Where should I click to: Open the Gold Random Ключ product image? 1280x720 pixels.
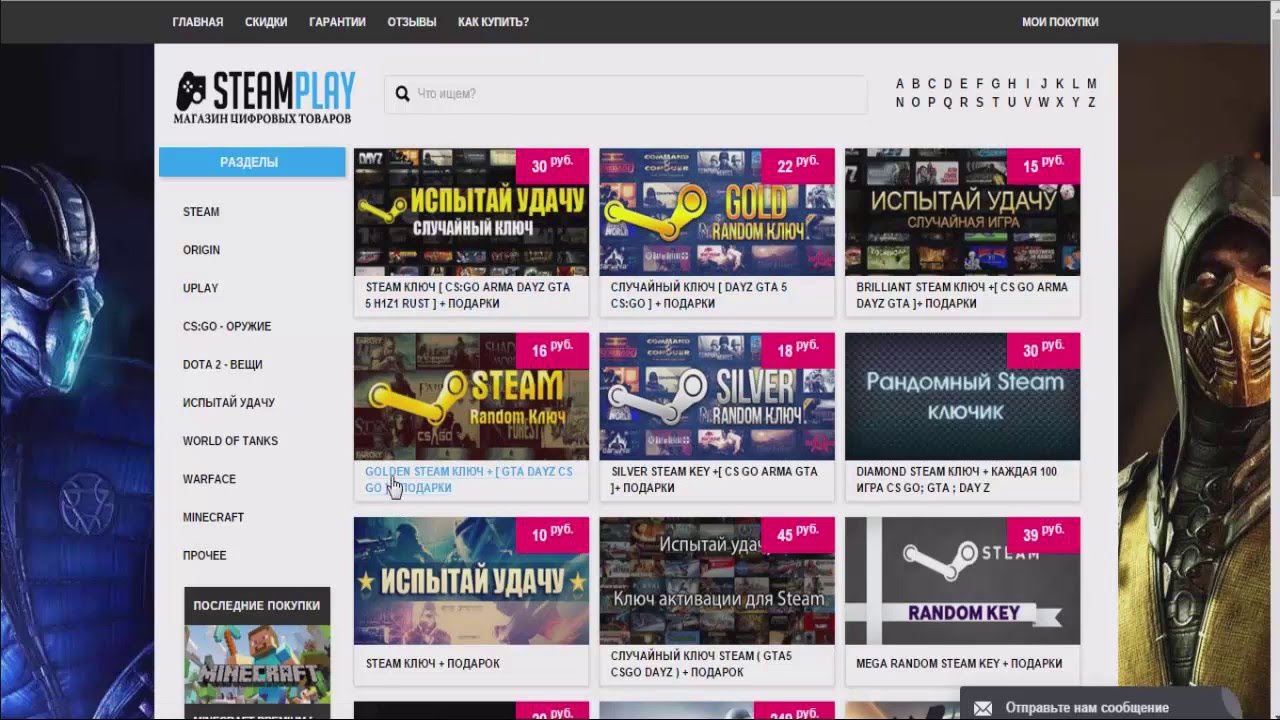(x=717, y=212)
